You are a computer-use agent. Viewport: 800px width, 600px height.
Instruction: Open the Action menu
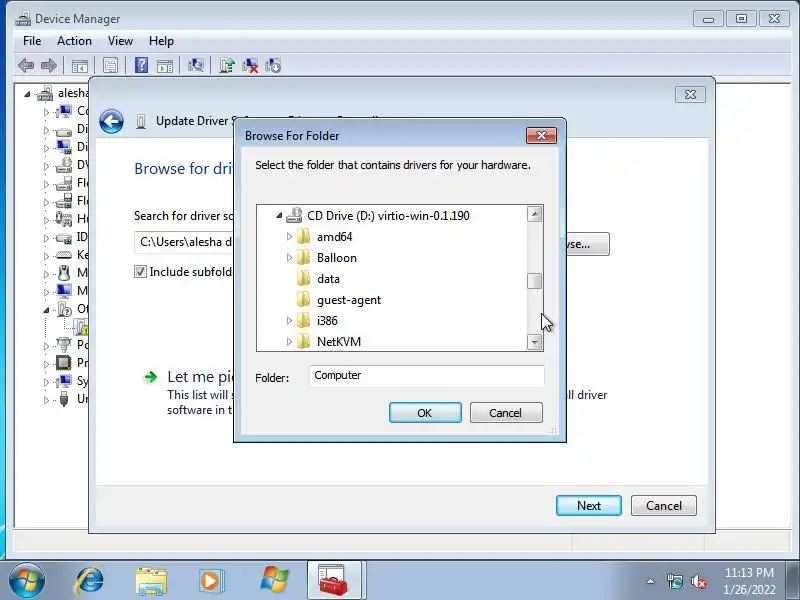pyautogui.click(x=74, y=41)
